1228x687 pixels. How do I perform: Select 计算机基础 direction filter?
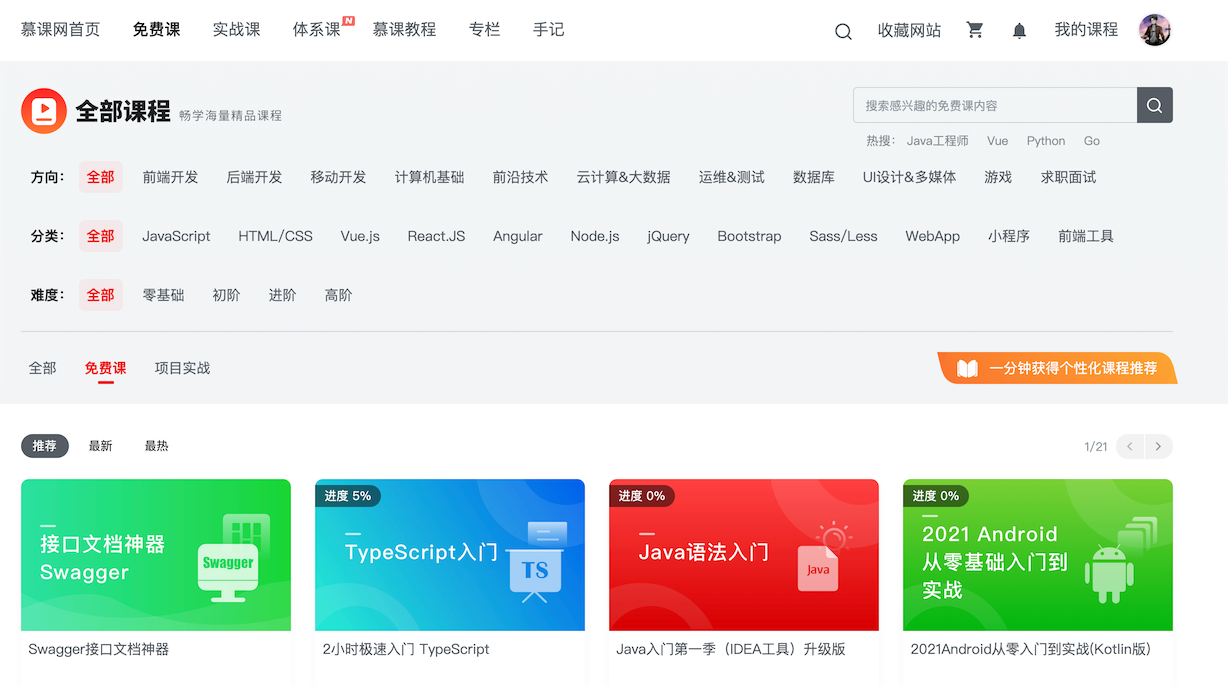430,177
